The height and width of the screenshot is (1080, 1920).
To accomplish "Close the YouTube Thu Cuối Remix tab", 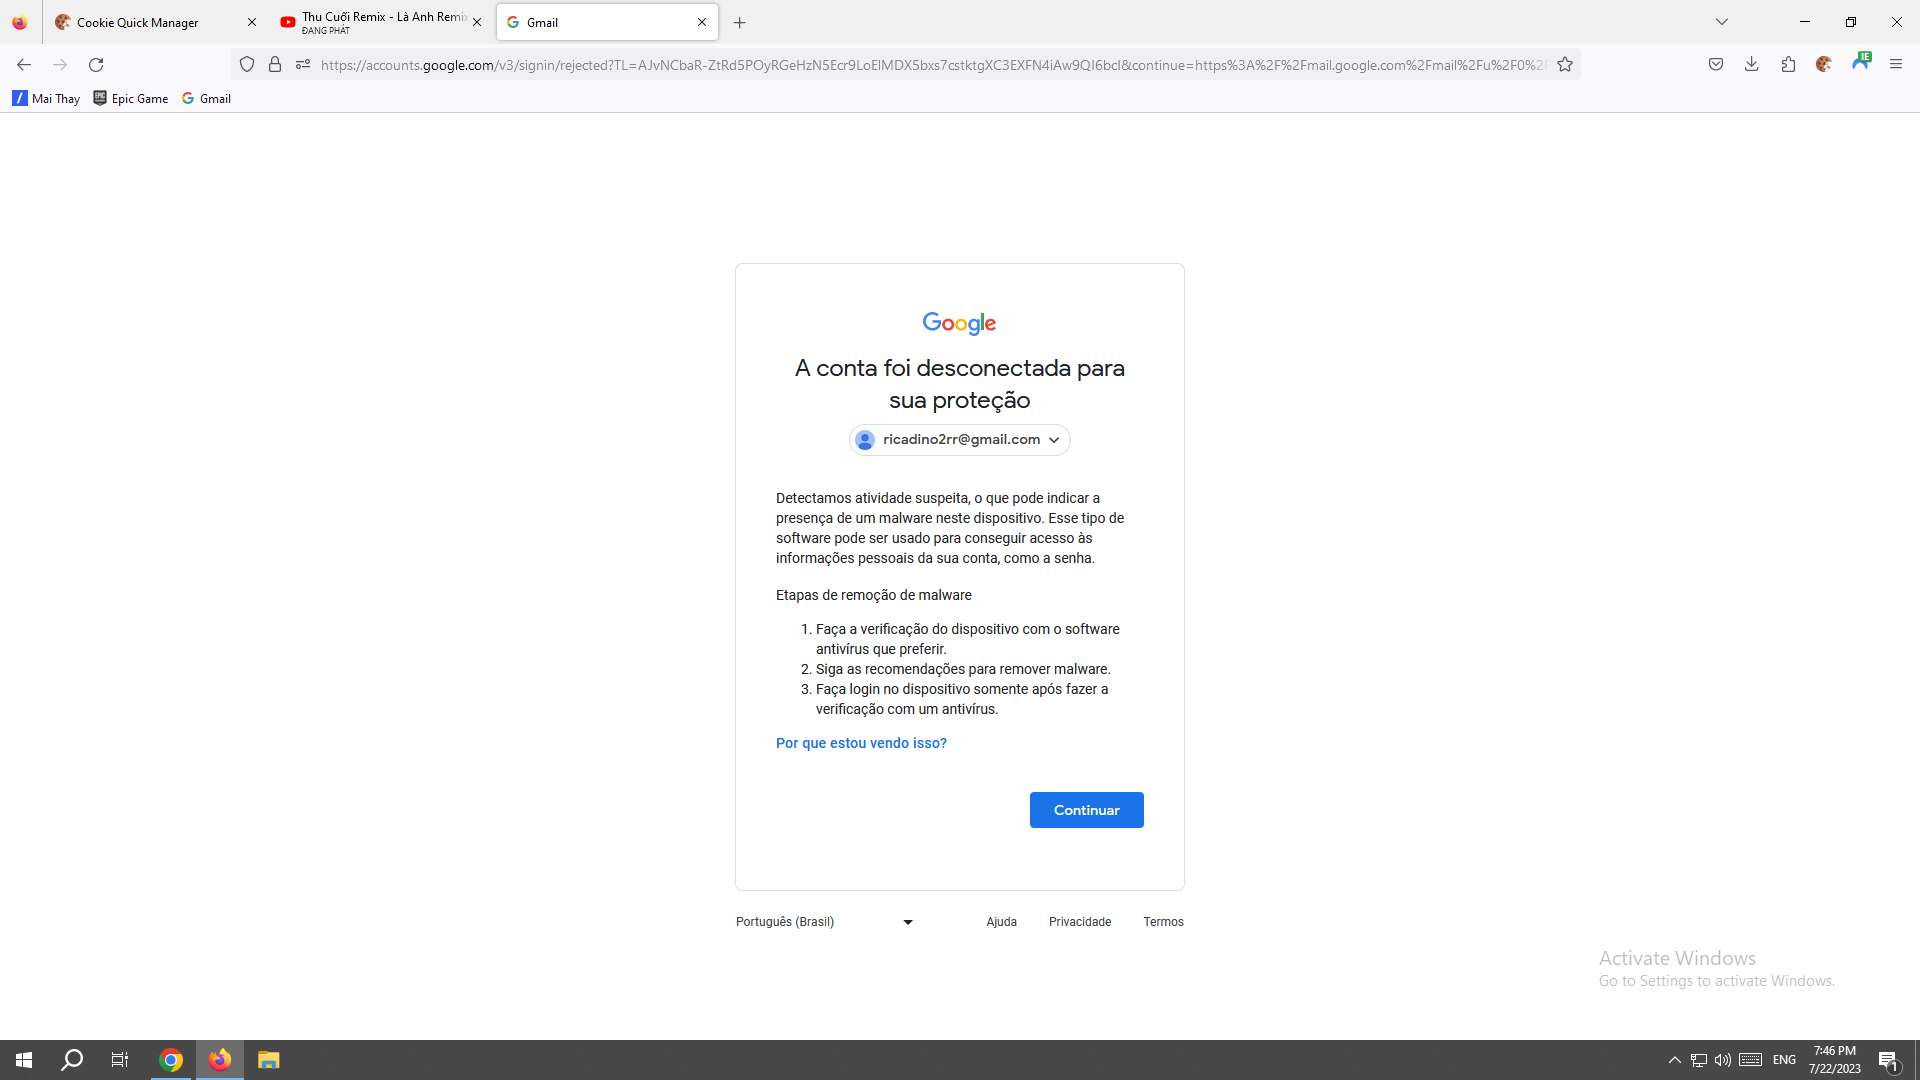I will [477, 22].
